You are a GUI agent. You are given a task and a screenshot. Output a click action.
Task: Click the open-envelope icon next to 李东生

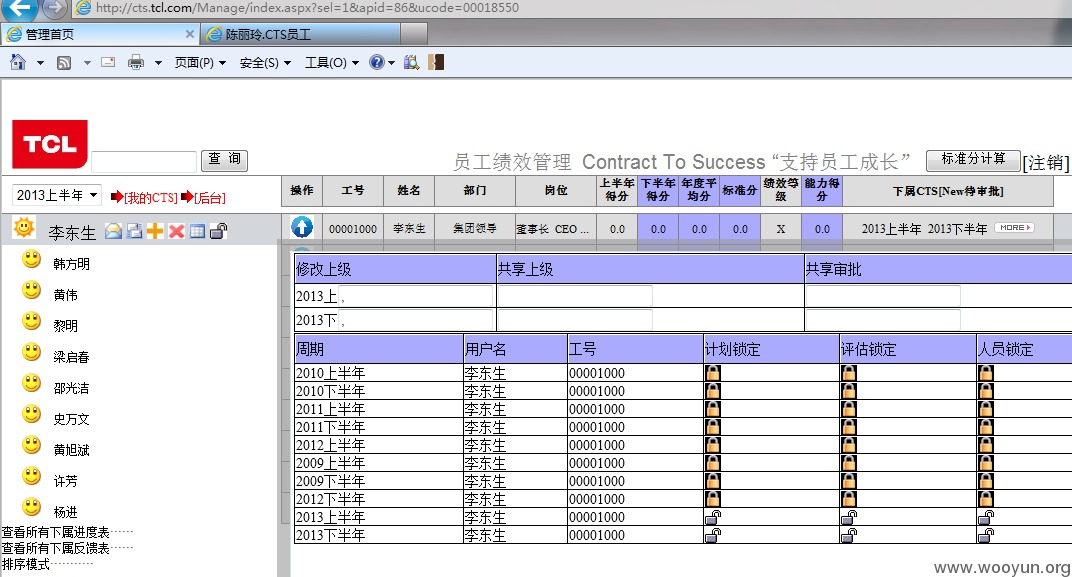113,231
